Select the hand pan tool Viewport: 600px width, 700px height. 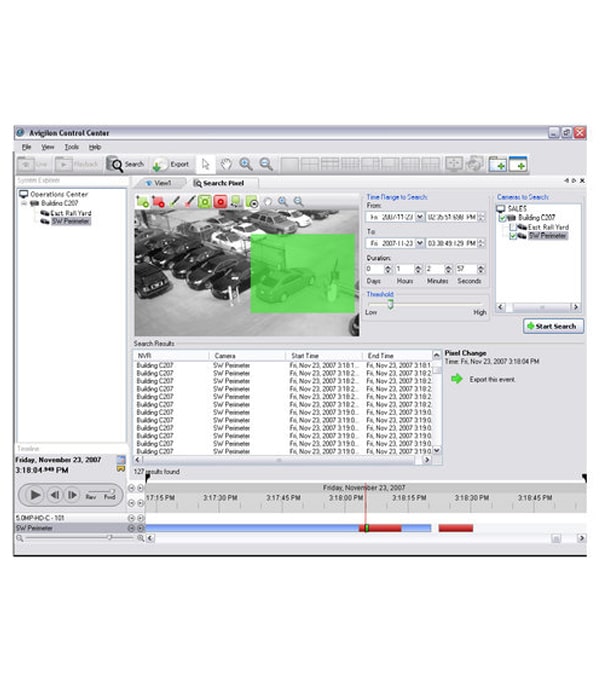(226, 164)
